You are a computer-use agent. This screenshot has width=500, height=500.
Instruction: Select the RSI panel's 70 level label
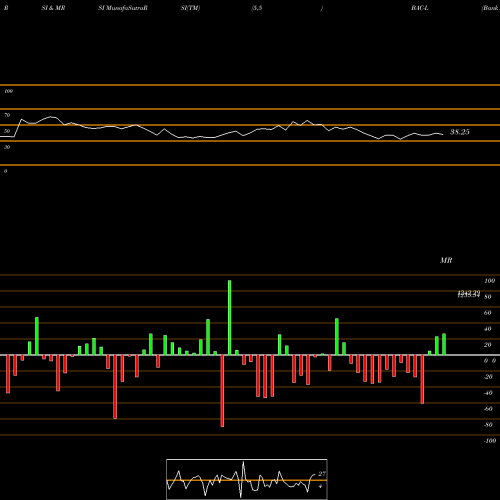pyautogui.click(x=7, y=115)
